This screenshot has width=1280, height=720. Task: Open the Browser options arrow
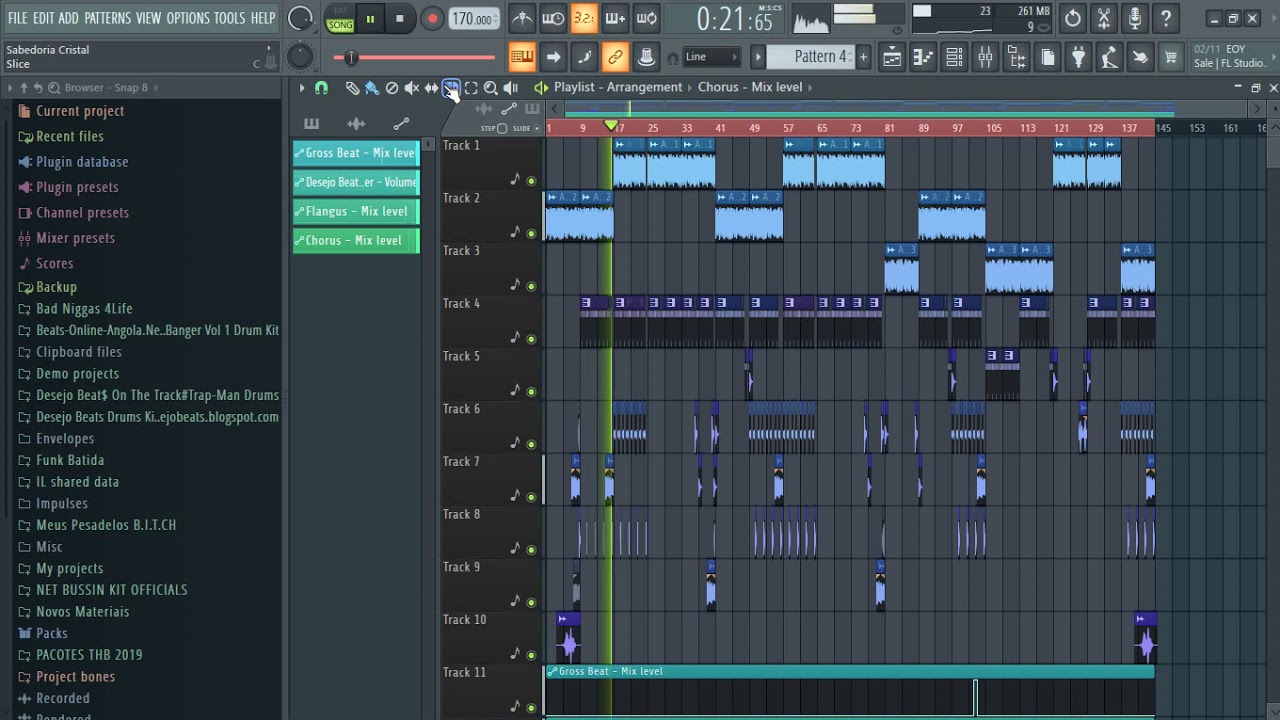pos(10,88)
